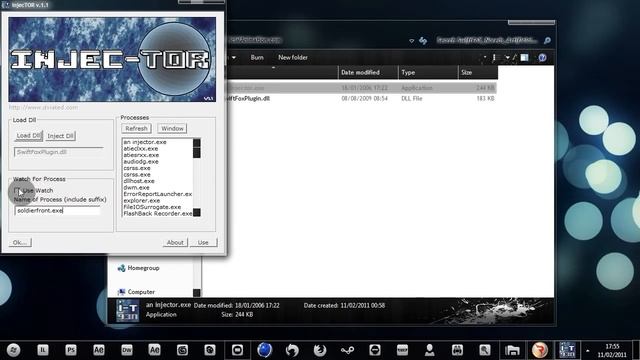Viewport: 640px width, 360px height.
Task: Open Explorer address bar history dropdown
Action: click(411, 40)
